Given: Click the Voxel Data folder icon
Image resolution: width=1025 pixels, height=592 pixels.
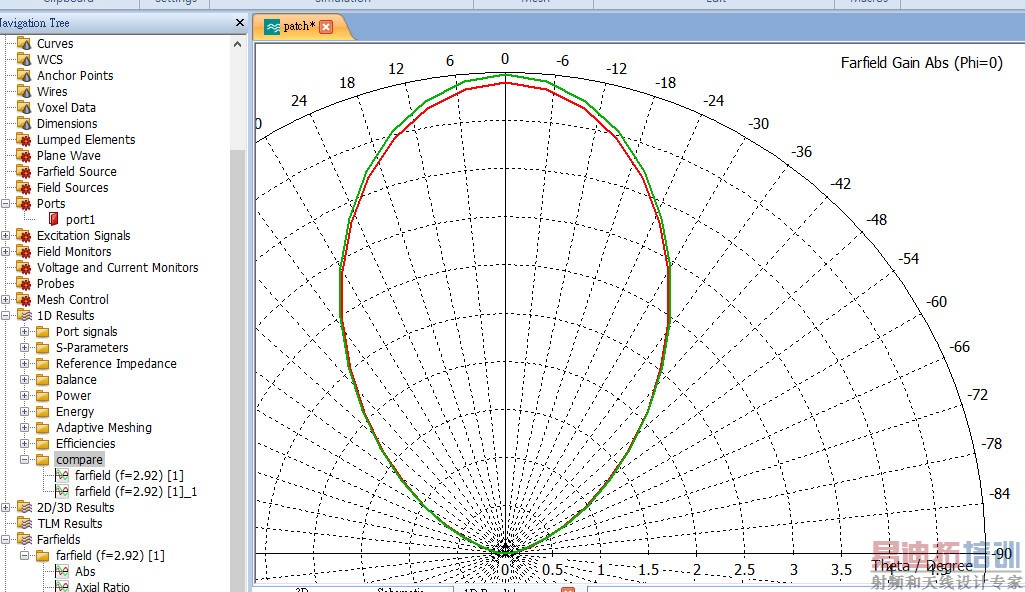Looking at the screenshot, I should [x=24, y=108].
